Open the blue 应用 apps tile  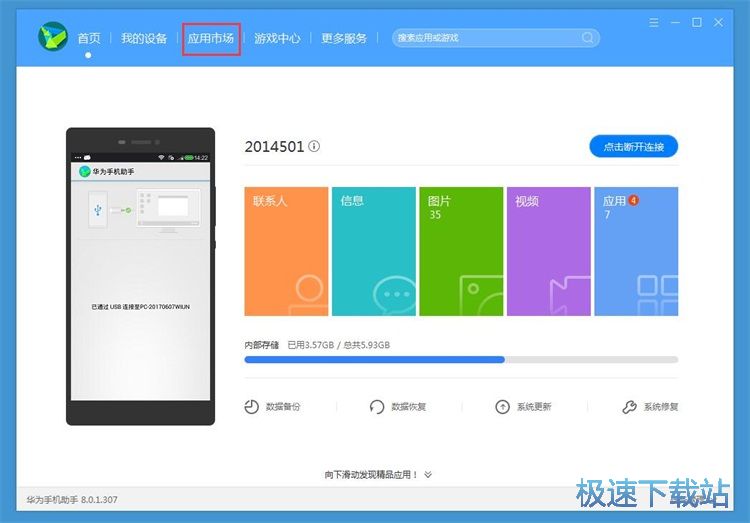point(636,251)
